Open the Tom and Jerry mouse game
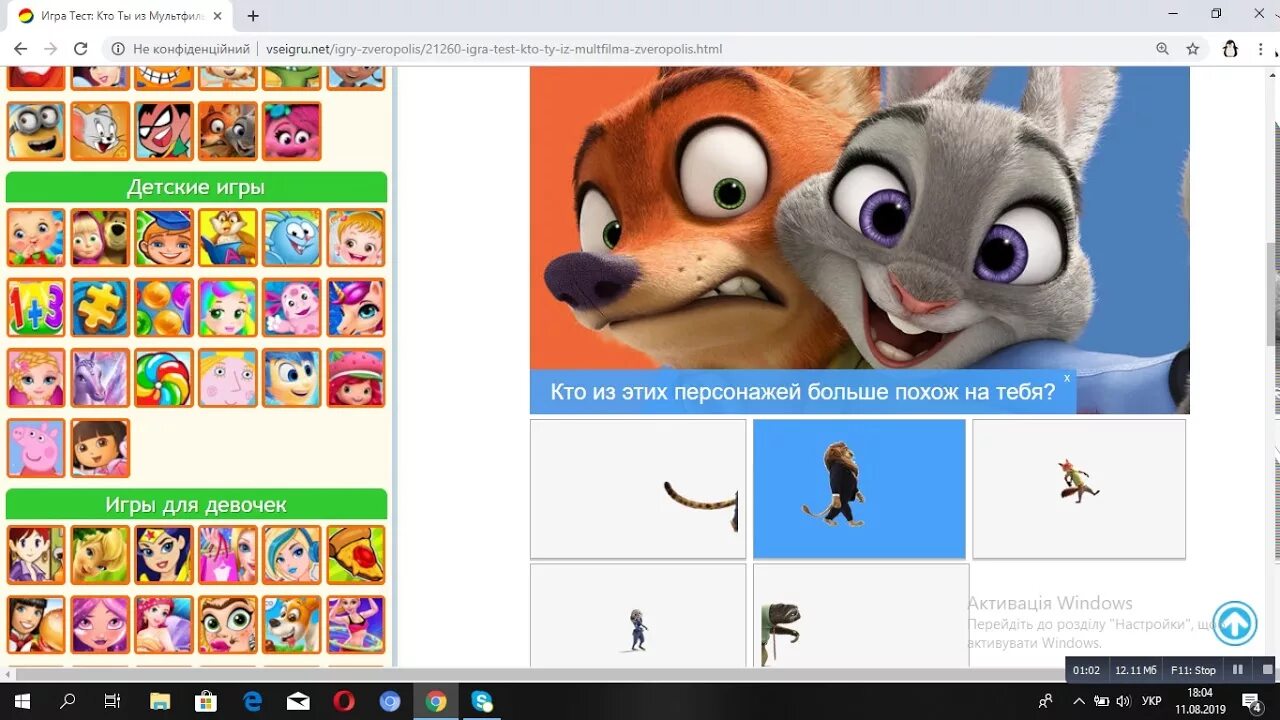1280x720 pixels. point(100,131)
